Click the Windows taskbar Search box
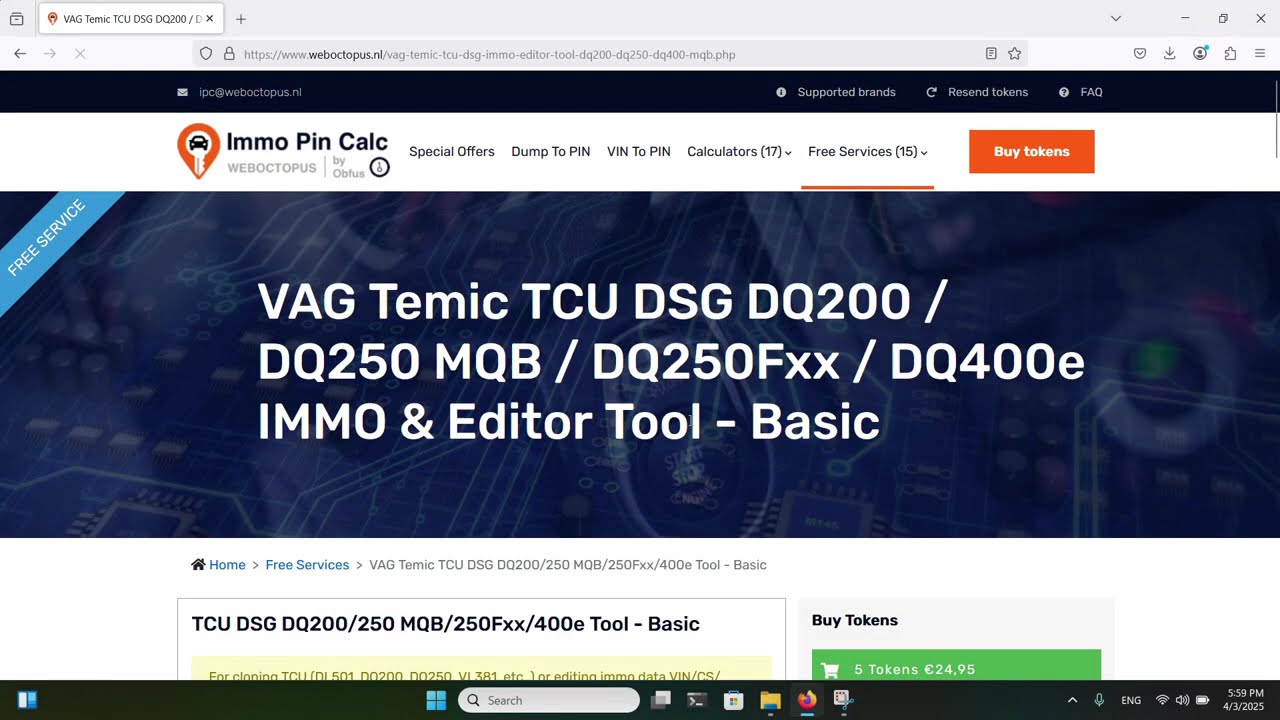 pyautogui.click(x=549, y=700)
